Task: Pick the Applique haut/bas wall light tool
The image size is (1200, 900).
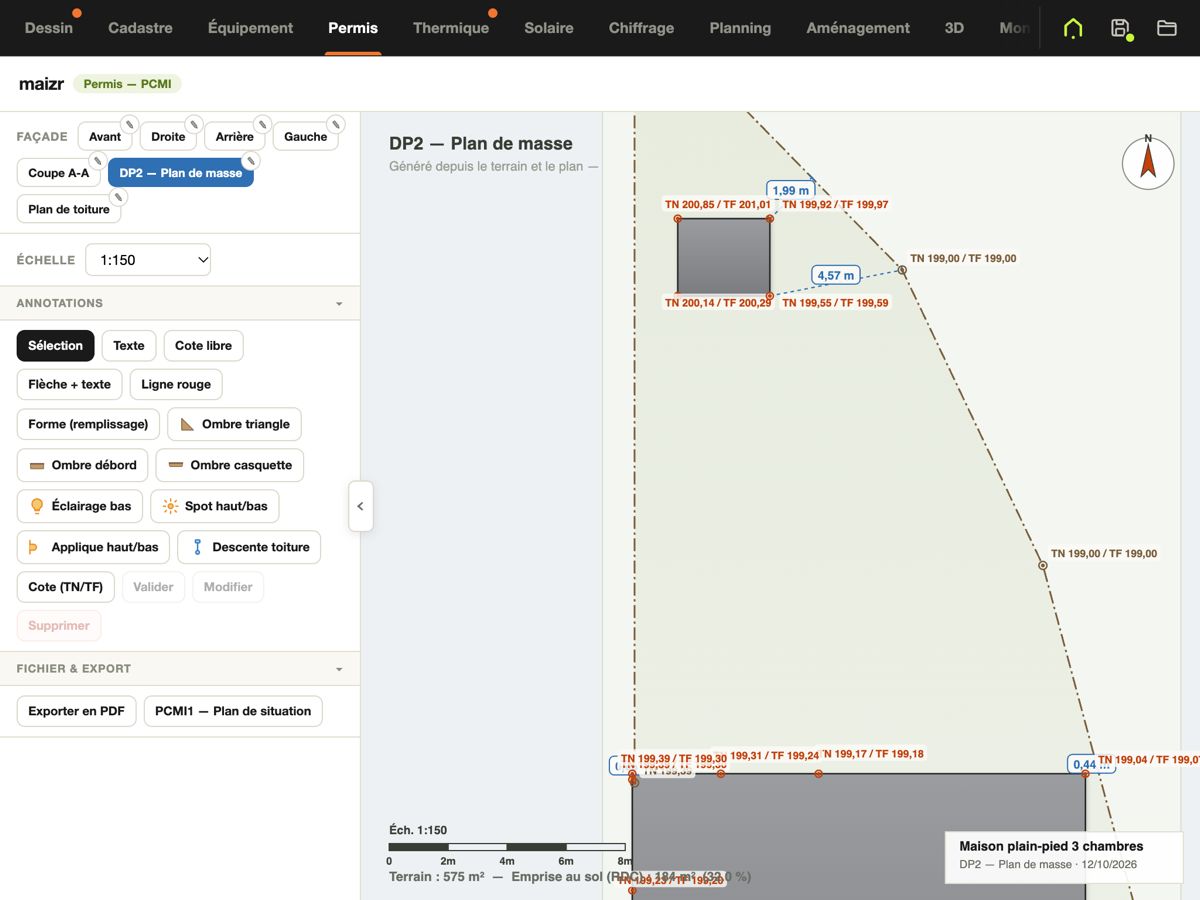Action: click(93, 547)
